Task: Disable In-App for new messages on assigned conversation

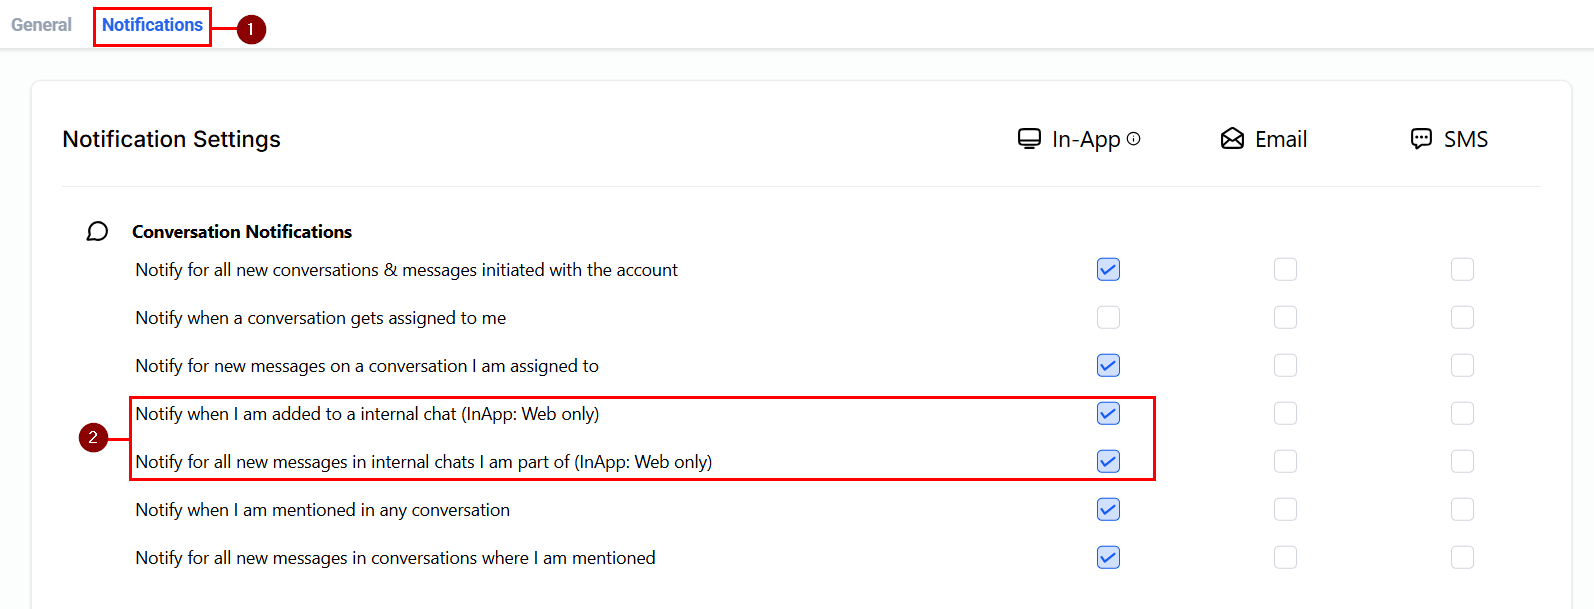Action: point(1108,366)
